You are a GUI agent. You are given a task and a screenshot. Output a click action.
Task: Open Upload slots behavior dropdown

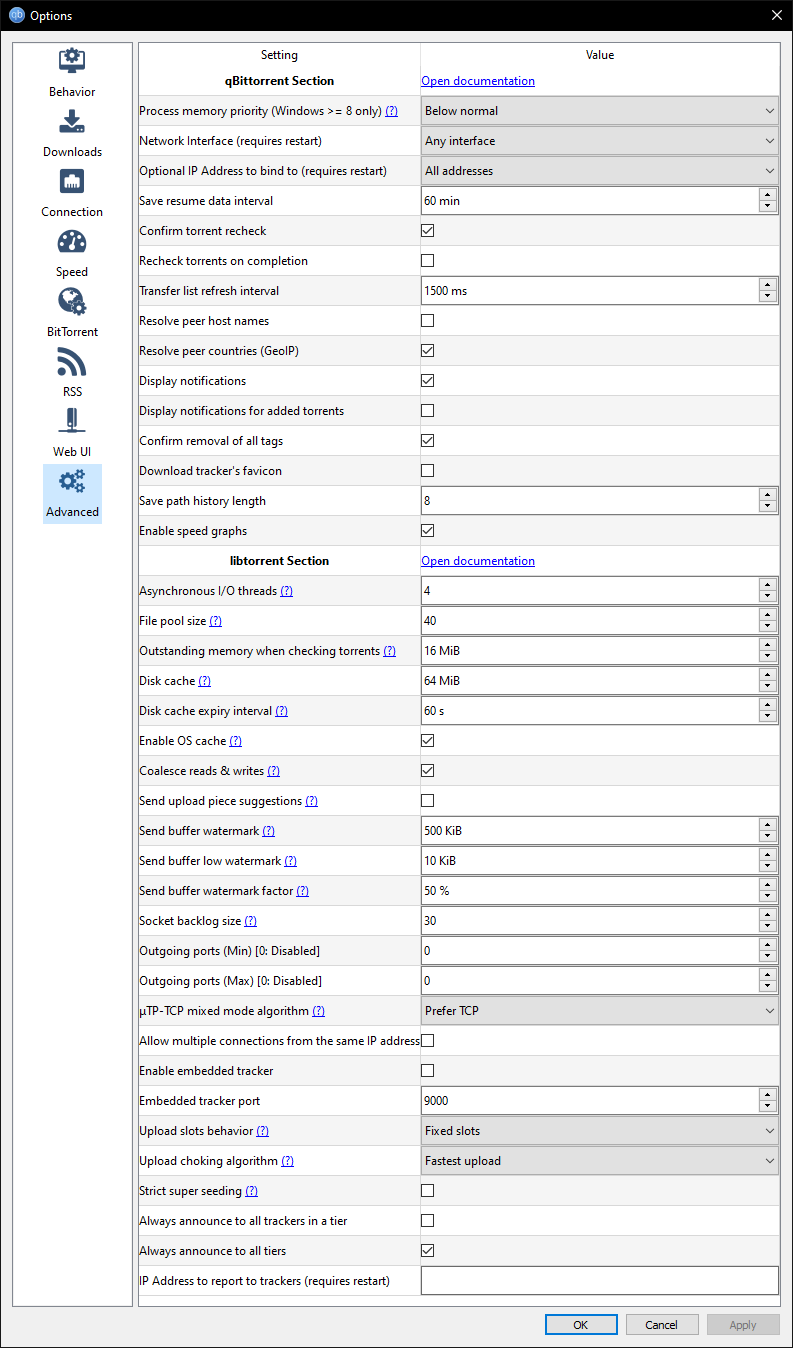tap(599, 1131)
